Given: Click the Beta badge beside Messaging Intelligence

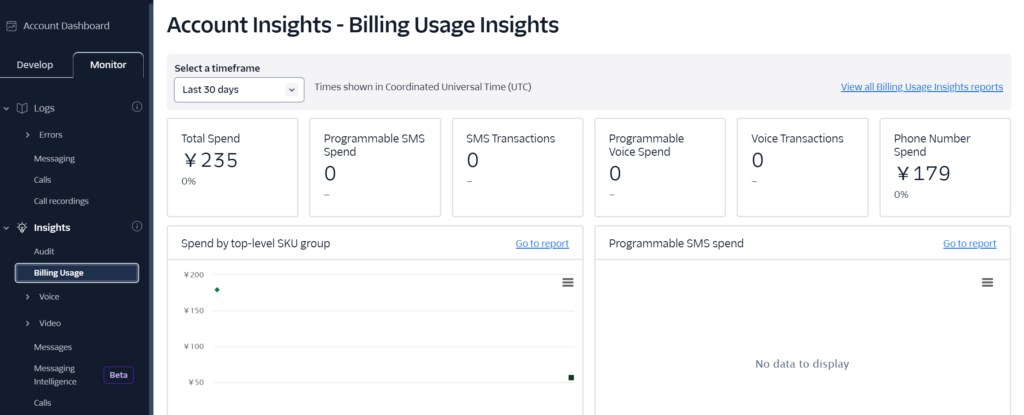Looking at the screenshot, I should (x=118, y=375).
